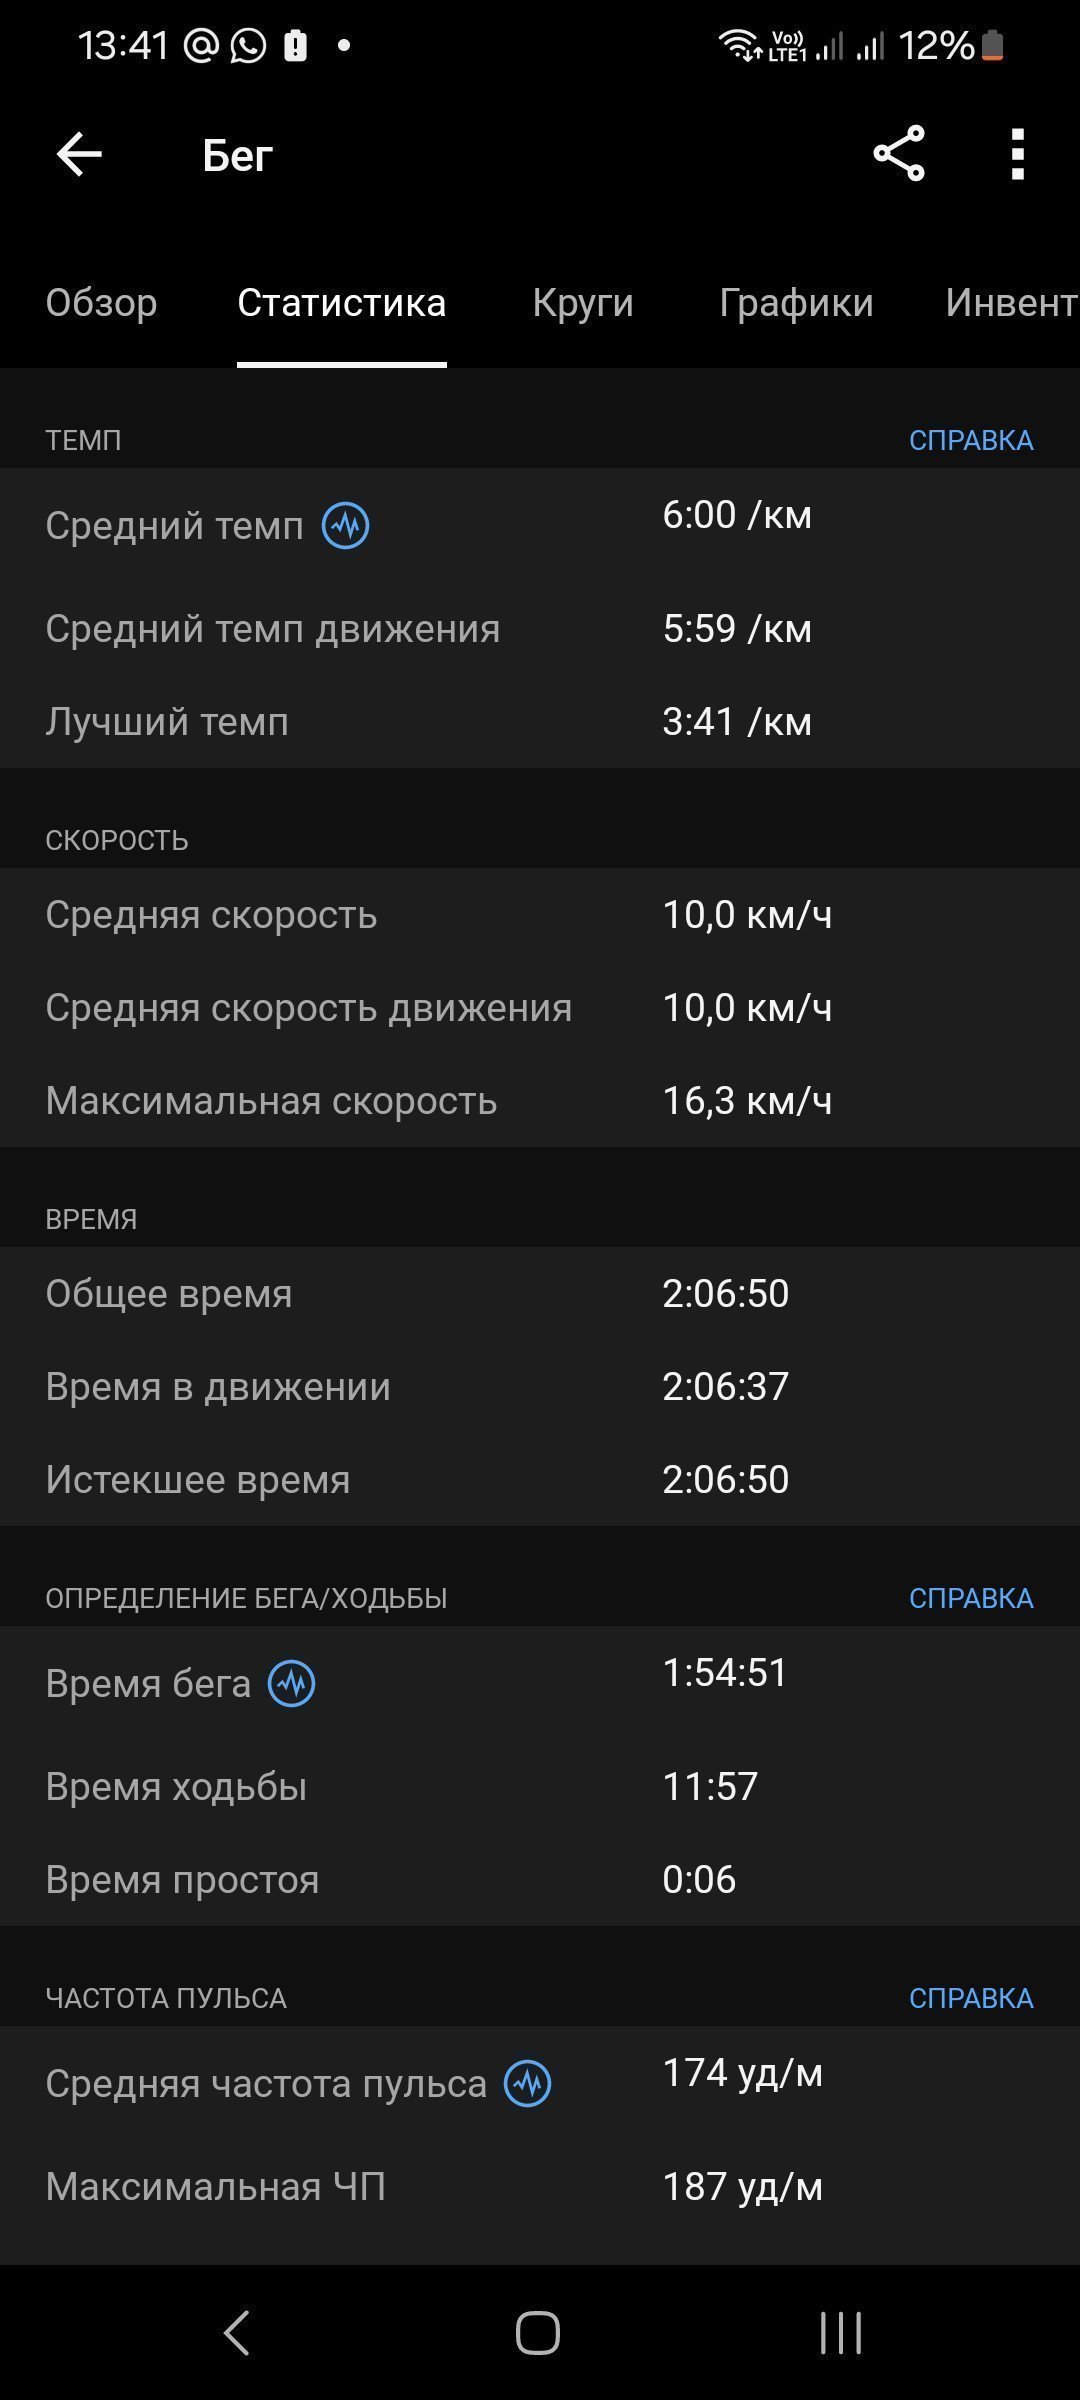
Task: Tap Android home navigation button
Action: pyautogui.click(x=538, y=2333)
